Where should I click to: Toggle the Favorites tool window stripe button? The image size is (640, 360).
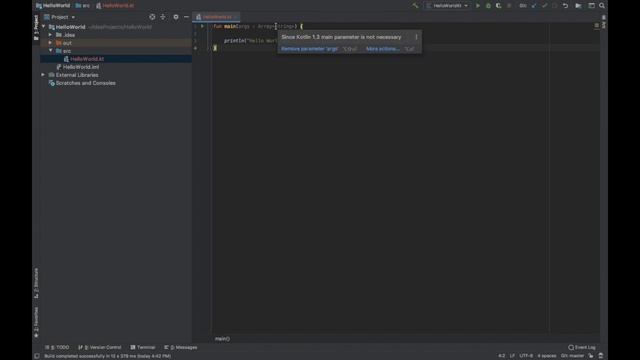[36, 322]
